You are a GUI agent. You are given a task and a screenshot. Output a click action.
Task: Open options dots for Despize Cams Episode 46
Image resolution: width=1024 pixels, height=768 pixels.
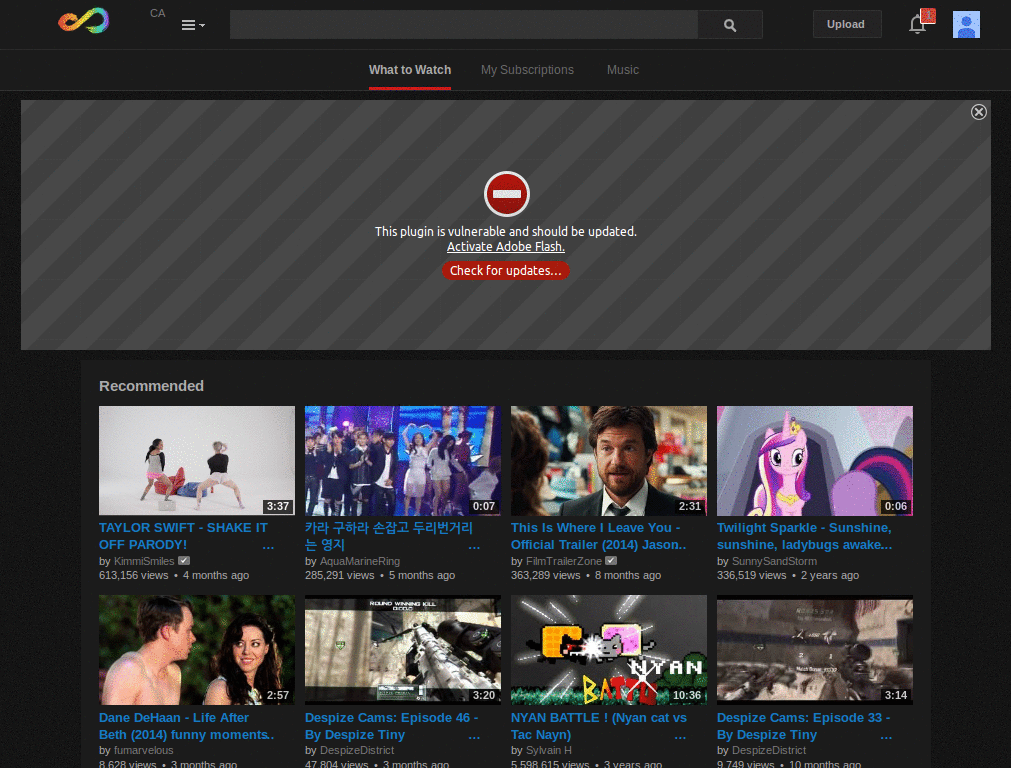(x=474, y=736)
